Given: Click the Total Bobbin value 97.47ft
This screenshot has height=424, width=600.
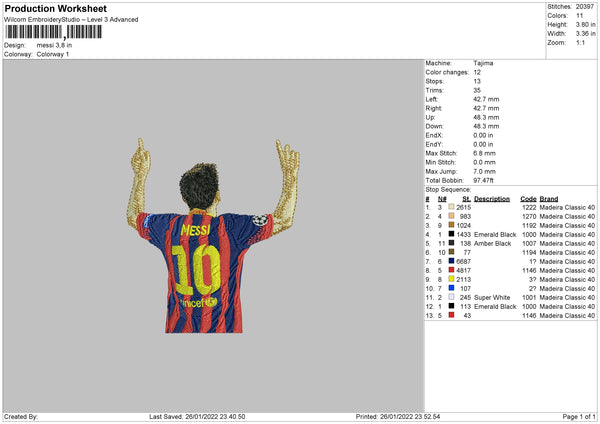Looking at the screenshot, I should tap(483, 180).
